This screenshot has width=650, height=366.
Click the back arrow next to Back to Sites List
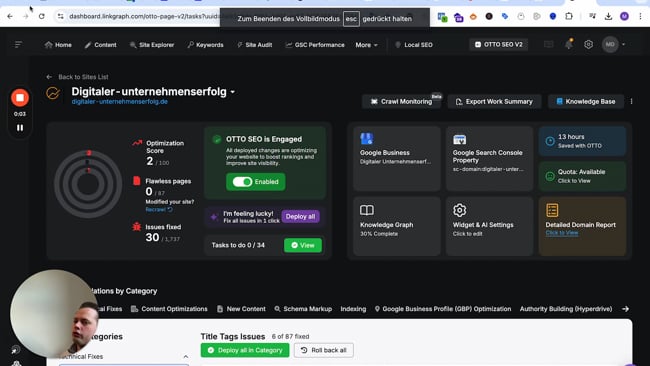[49, 77]
